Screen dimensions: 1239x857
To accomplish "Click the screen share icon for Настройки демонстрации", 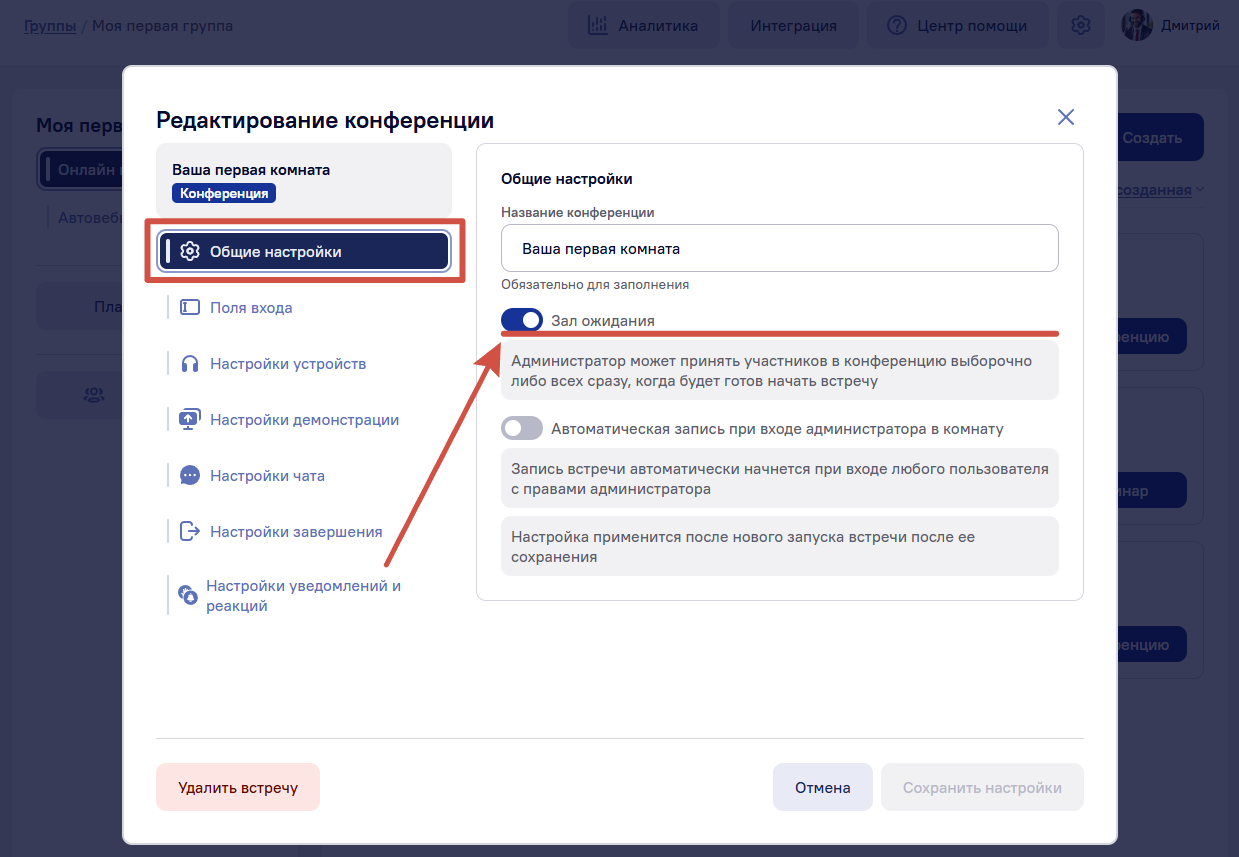I will point(190,420).
